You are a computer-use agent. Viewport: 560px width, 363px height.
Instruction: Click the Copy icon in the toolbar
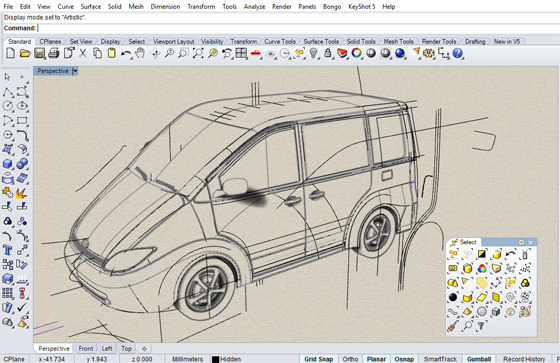click(97, 54)
